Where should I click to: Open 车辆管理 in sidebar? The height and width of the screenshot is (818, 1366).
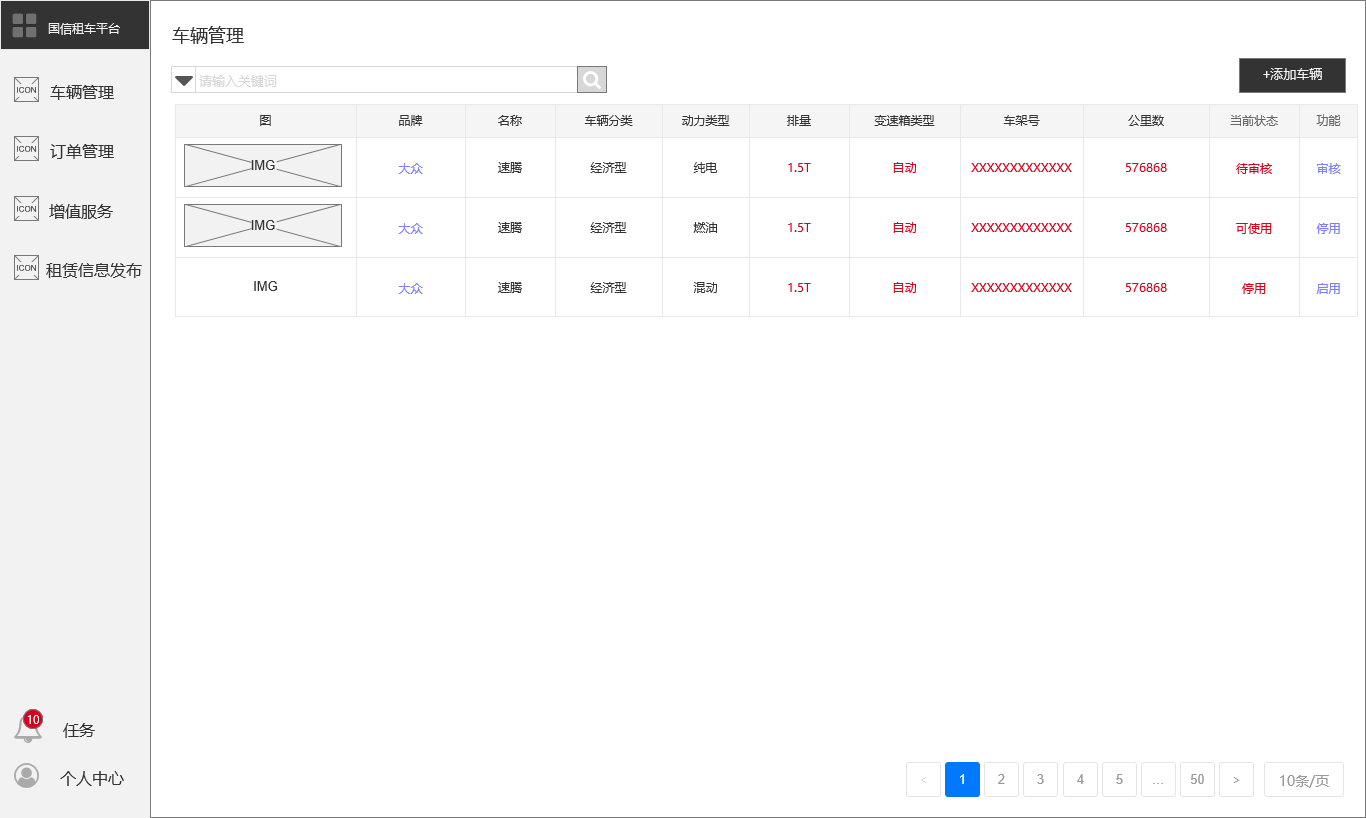(82, 92)
